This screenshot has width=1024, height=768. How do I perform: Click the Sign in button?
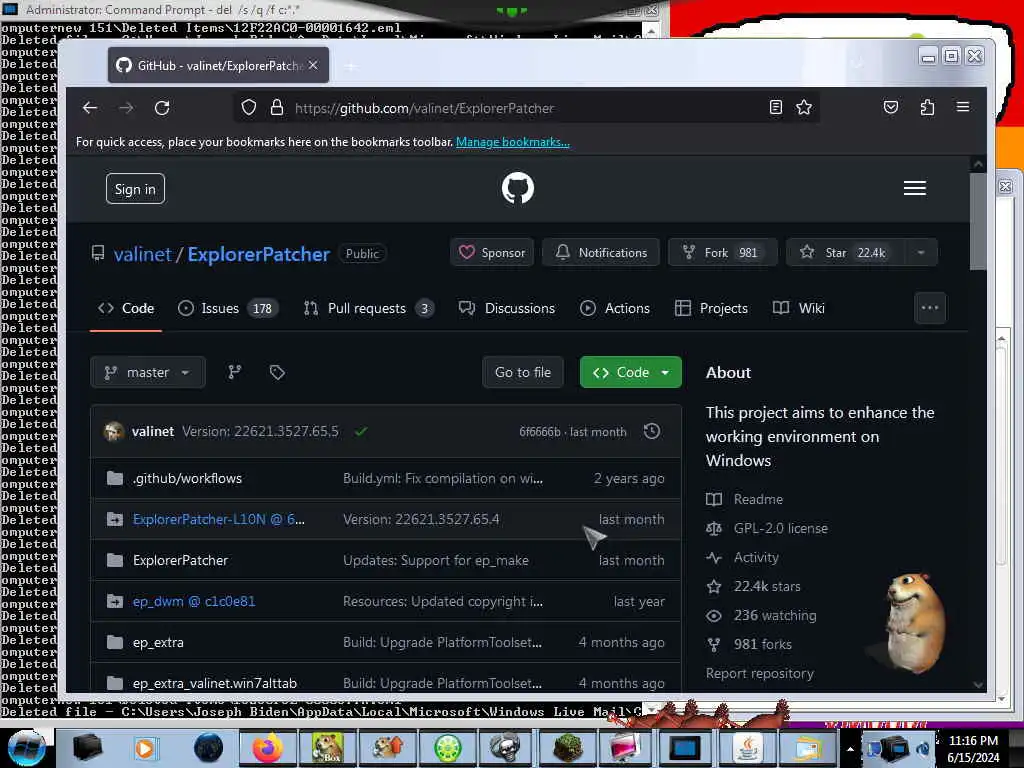coord(135,189)
